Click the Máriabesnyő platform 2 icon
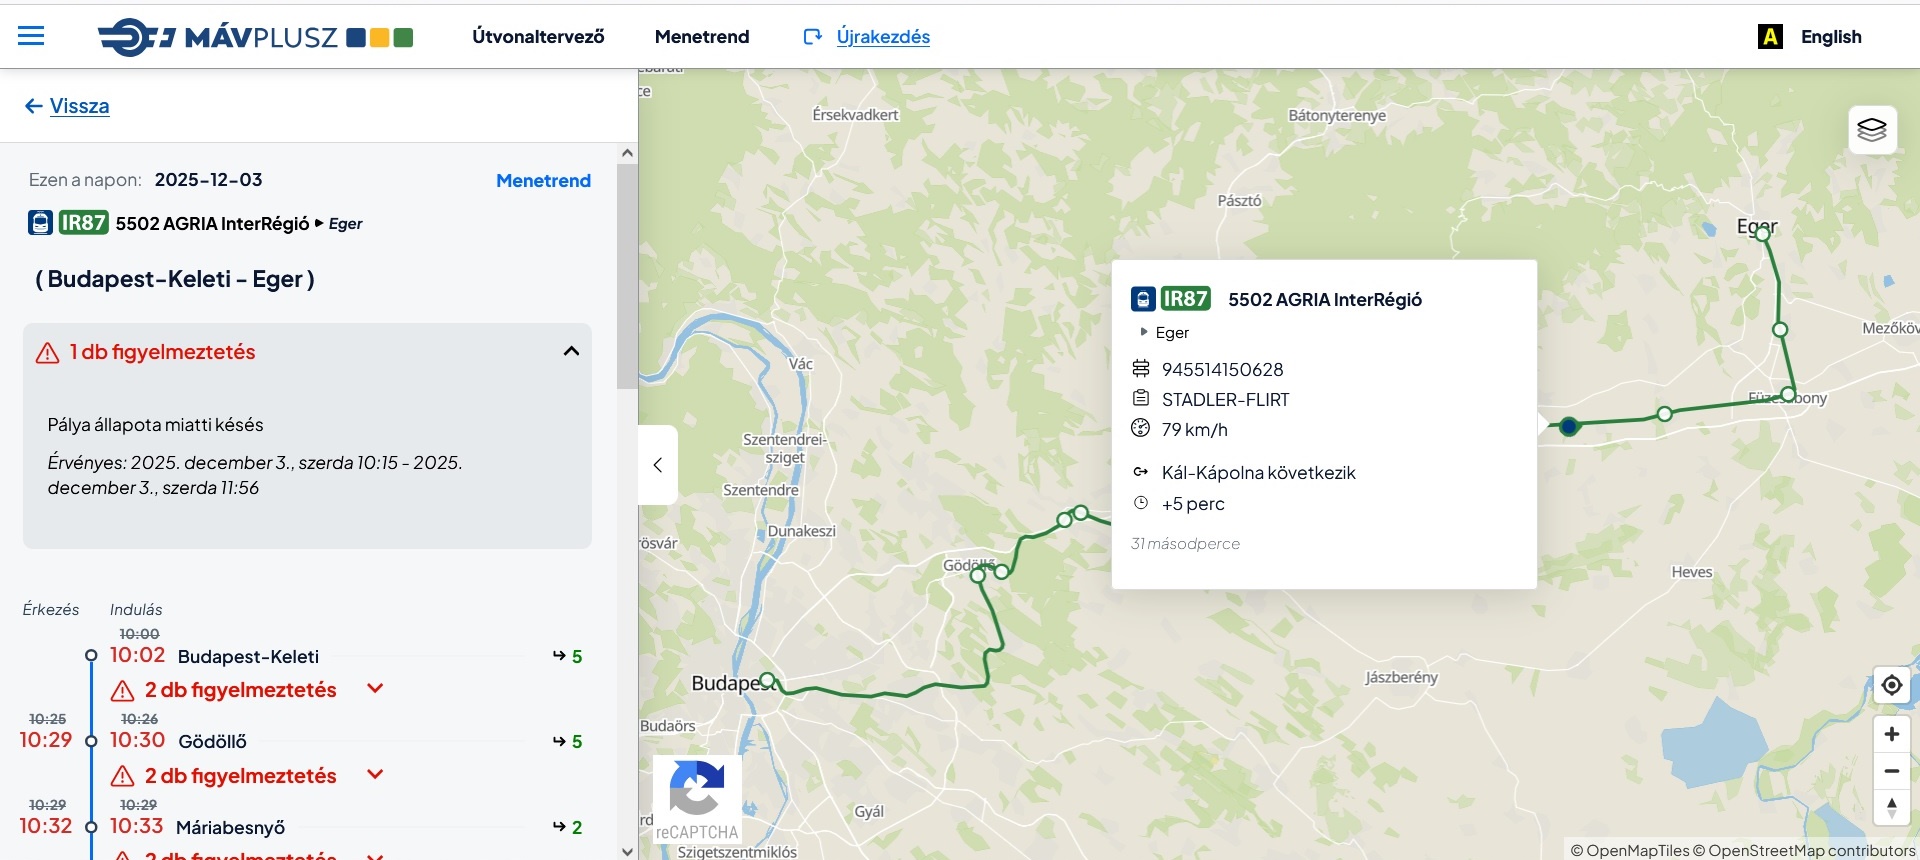This screenshot has height=860, width=1920. pos(567,827)
